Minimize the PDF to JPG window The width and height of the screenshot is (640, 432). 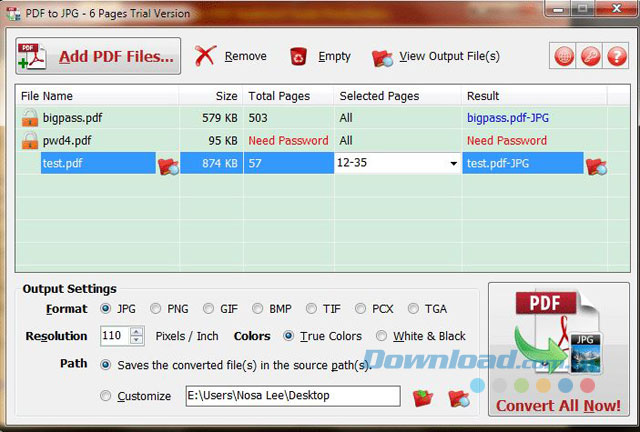558,9
